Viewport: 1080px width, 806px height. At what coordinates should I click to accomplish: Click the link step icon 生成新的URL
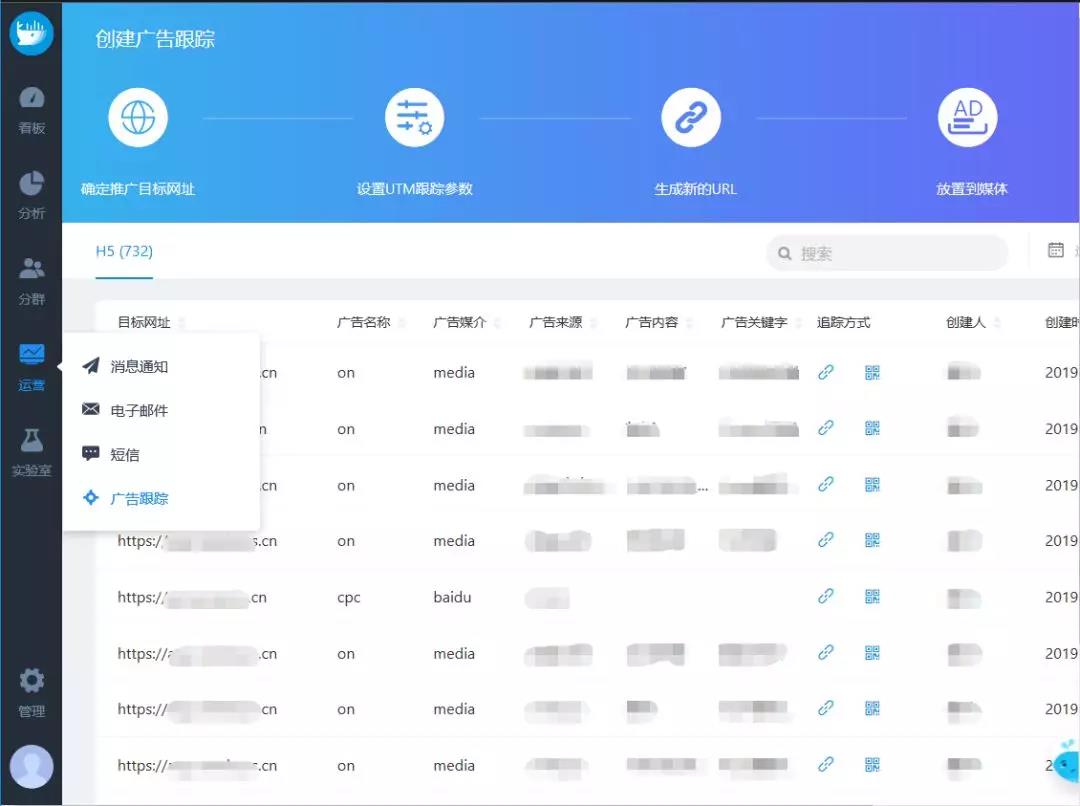[691, 117]
